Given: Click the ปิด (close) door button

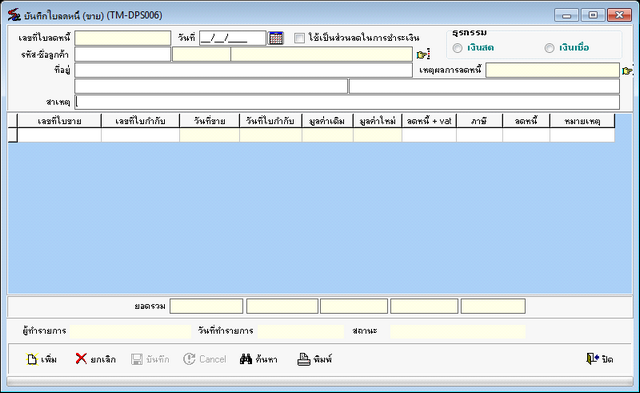Looking at the screenshot, I should point(600,359).
